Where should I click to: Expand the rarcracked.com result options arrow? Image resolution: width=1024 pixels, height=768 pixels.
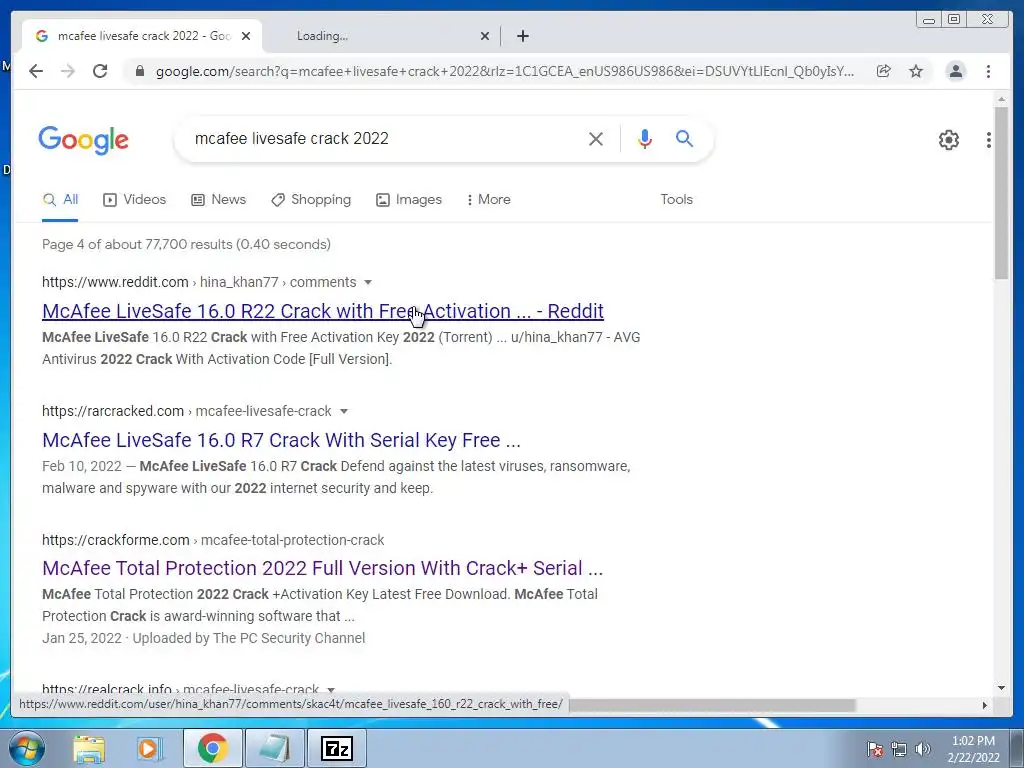344,411
